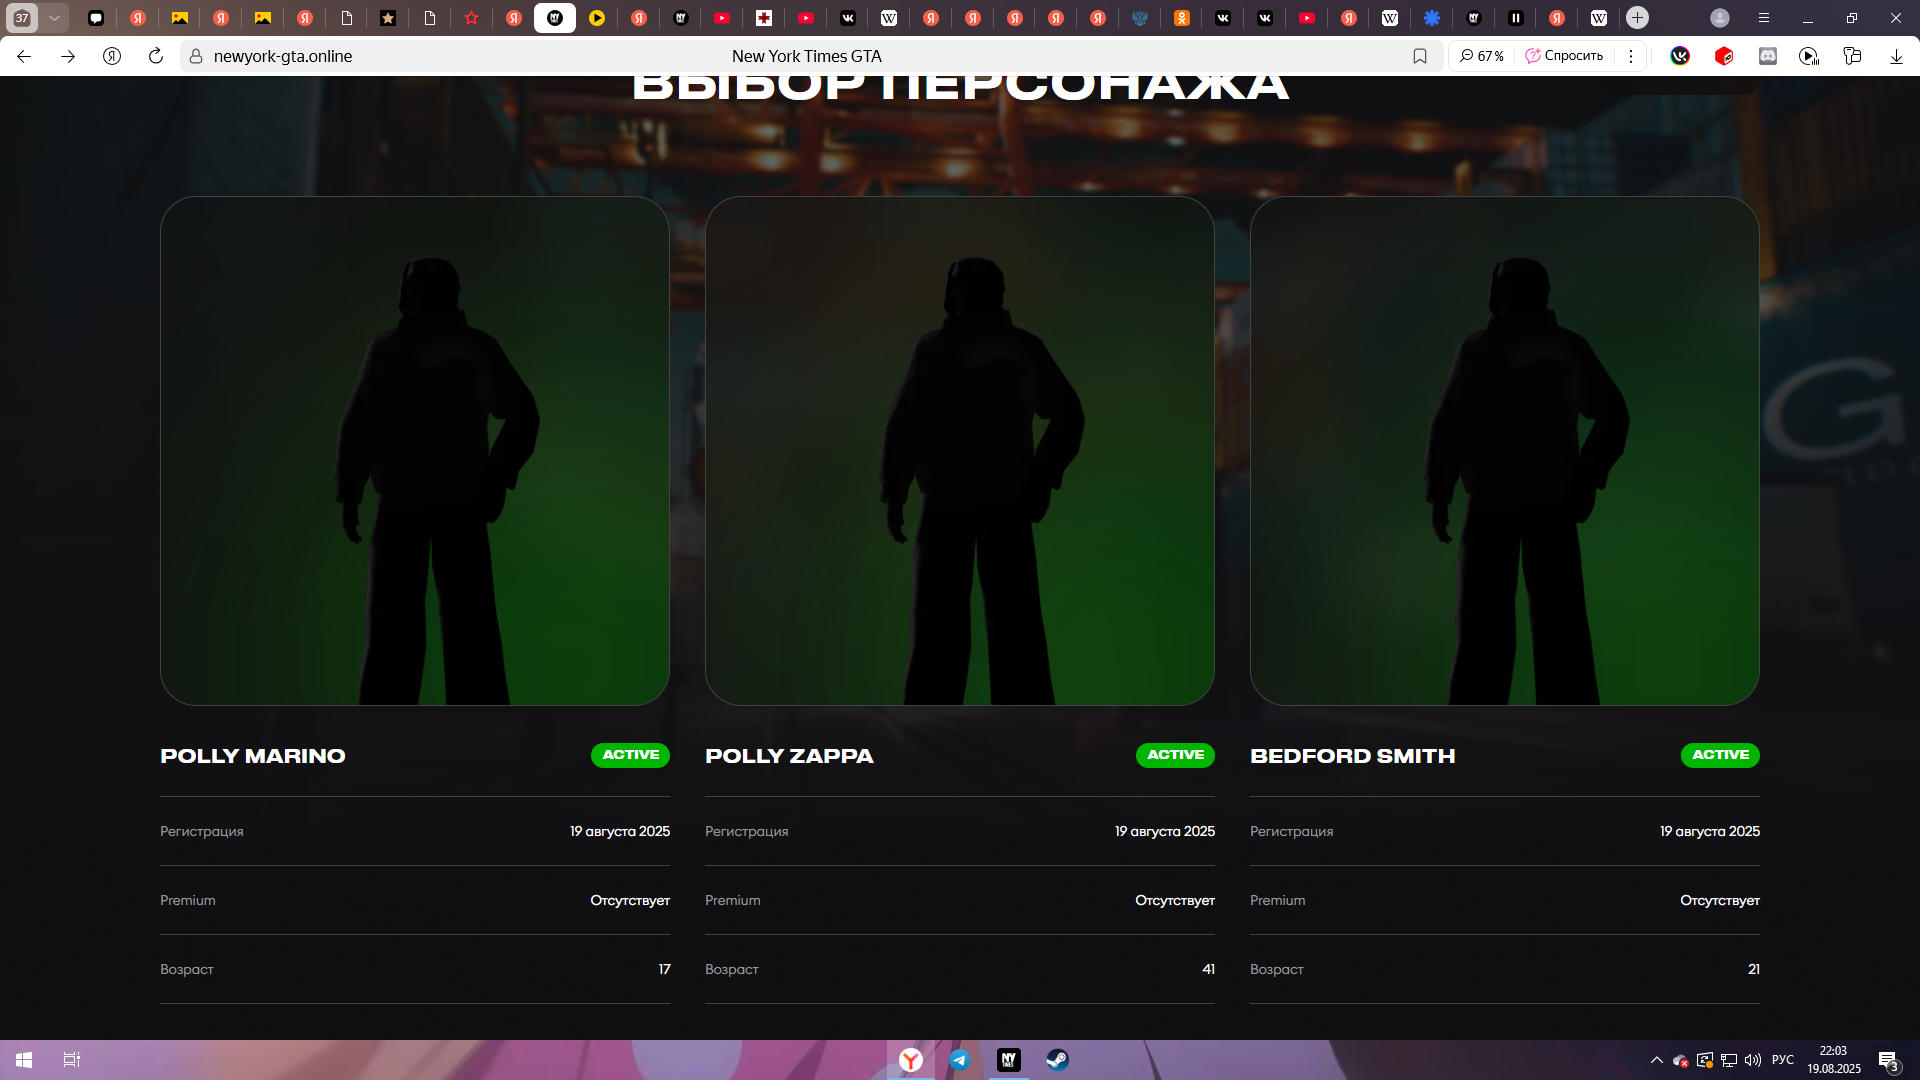Click the 67% zoom indicator
The height and width of the screenshot is (1080, 1920).
point(1481,56)
